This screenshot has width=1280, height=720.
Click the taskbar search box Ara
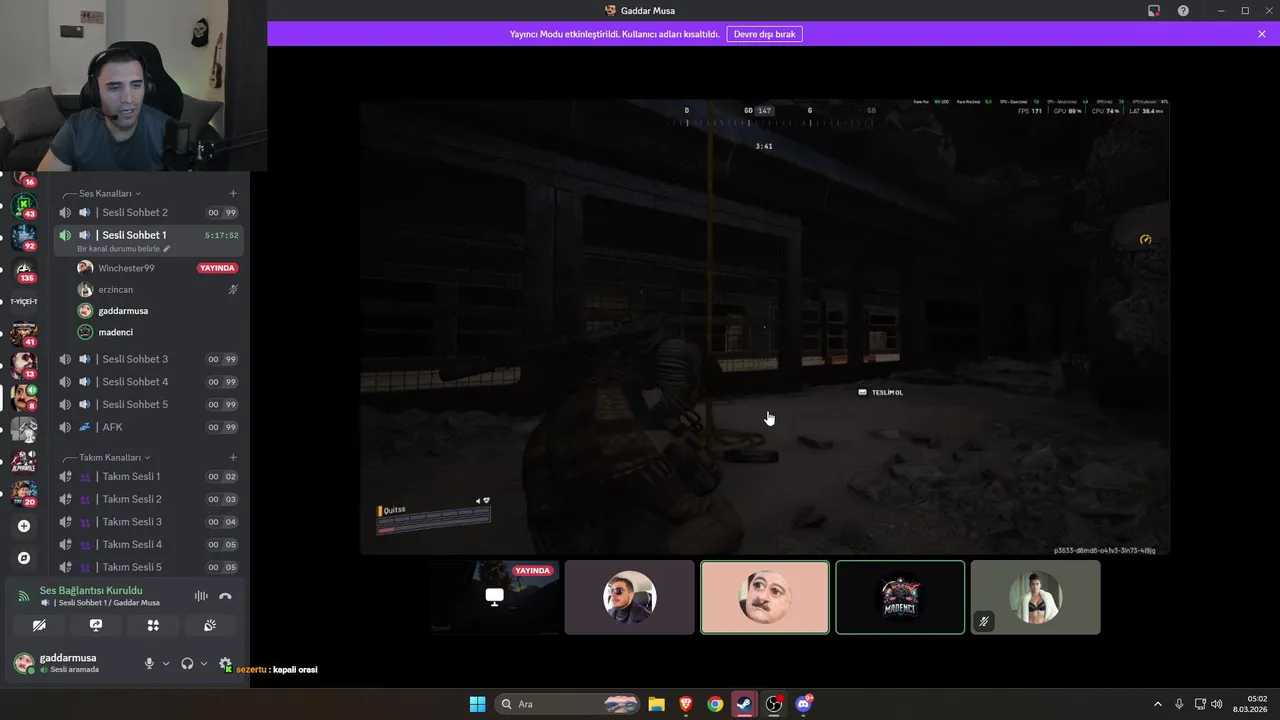point(566,704)
